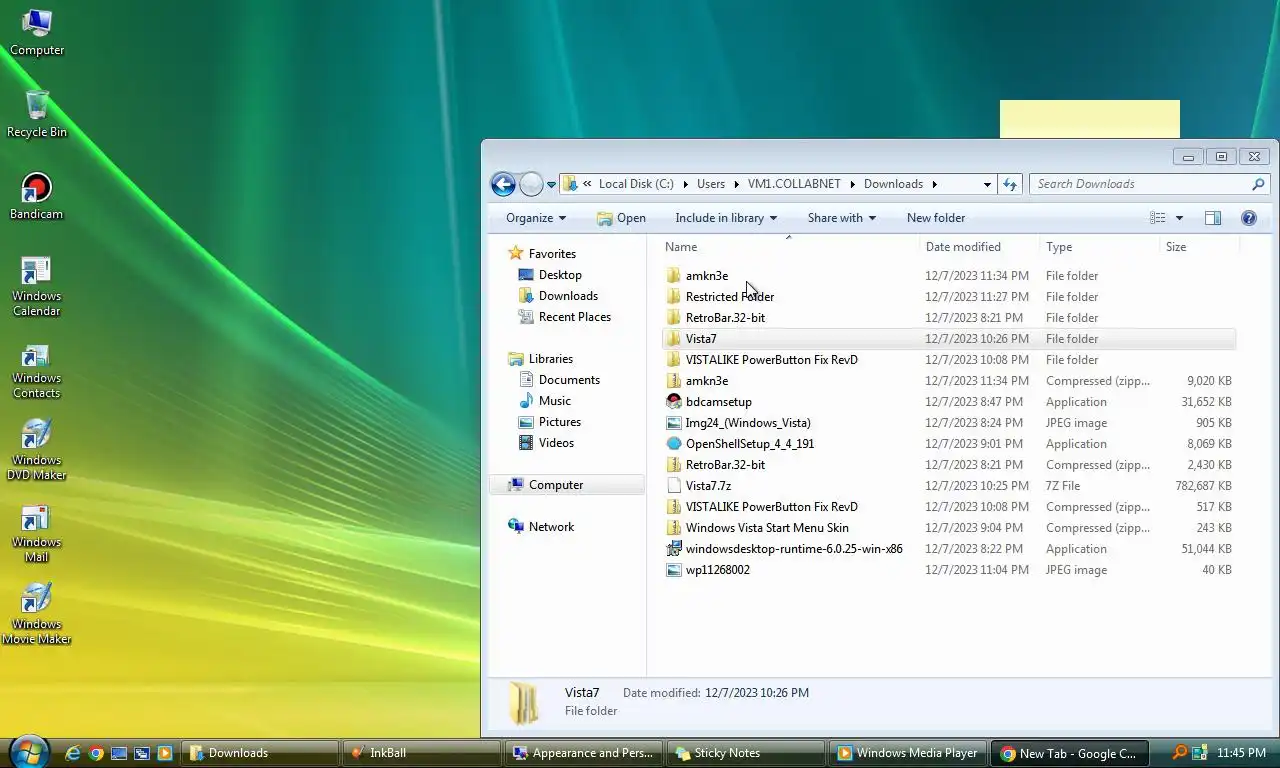Open the Videos library

point(546,443)
